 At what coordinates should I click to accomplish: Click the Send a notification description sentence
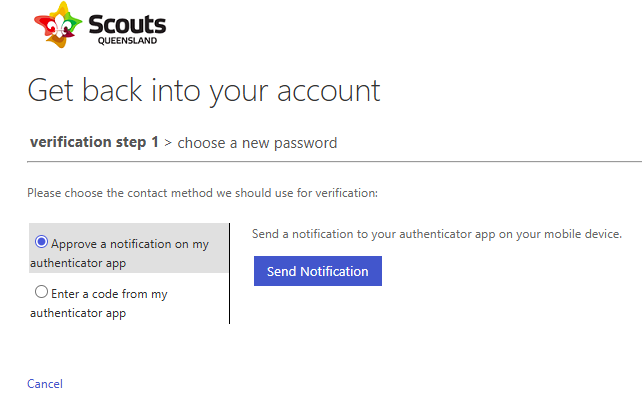(x=437, y=234)
